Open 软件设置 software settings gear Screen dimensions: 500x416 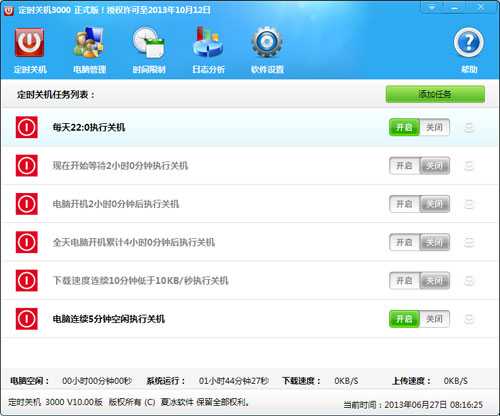(267, 51)
